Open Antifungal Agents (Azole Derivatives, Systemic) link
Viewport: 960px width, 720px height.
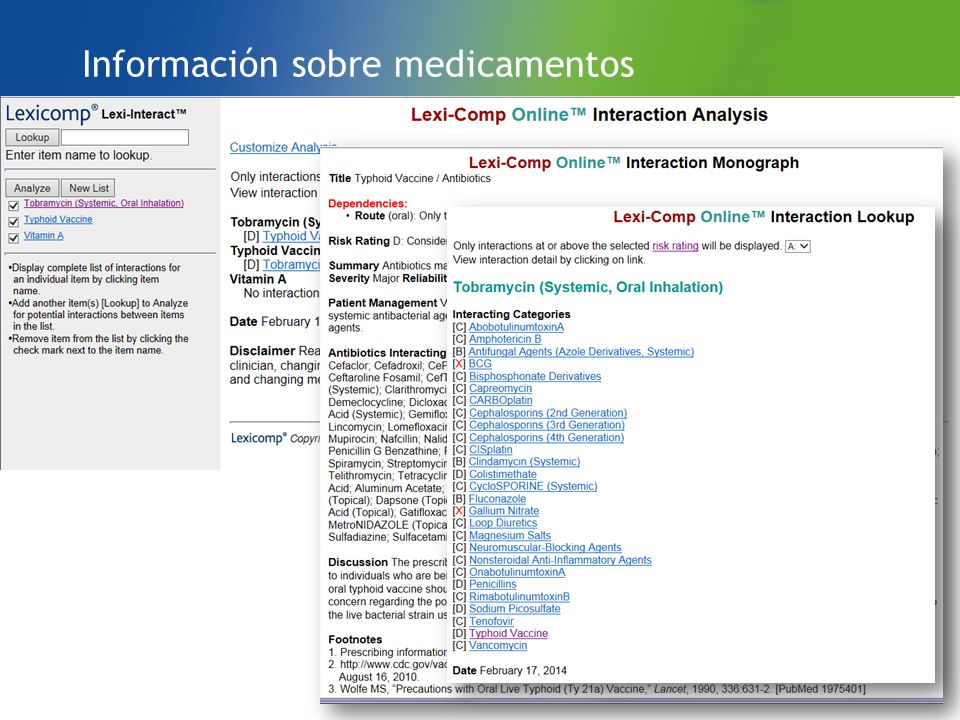[581, 351]
